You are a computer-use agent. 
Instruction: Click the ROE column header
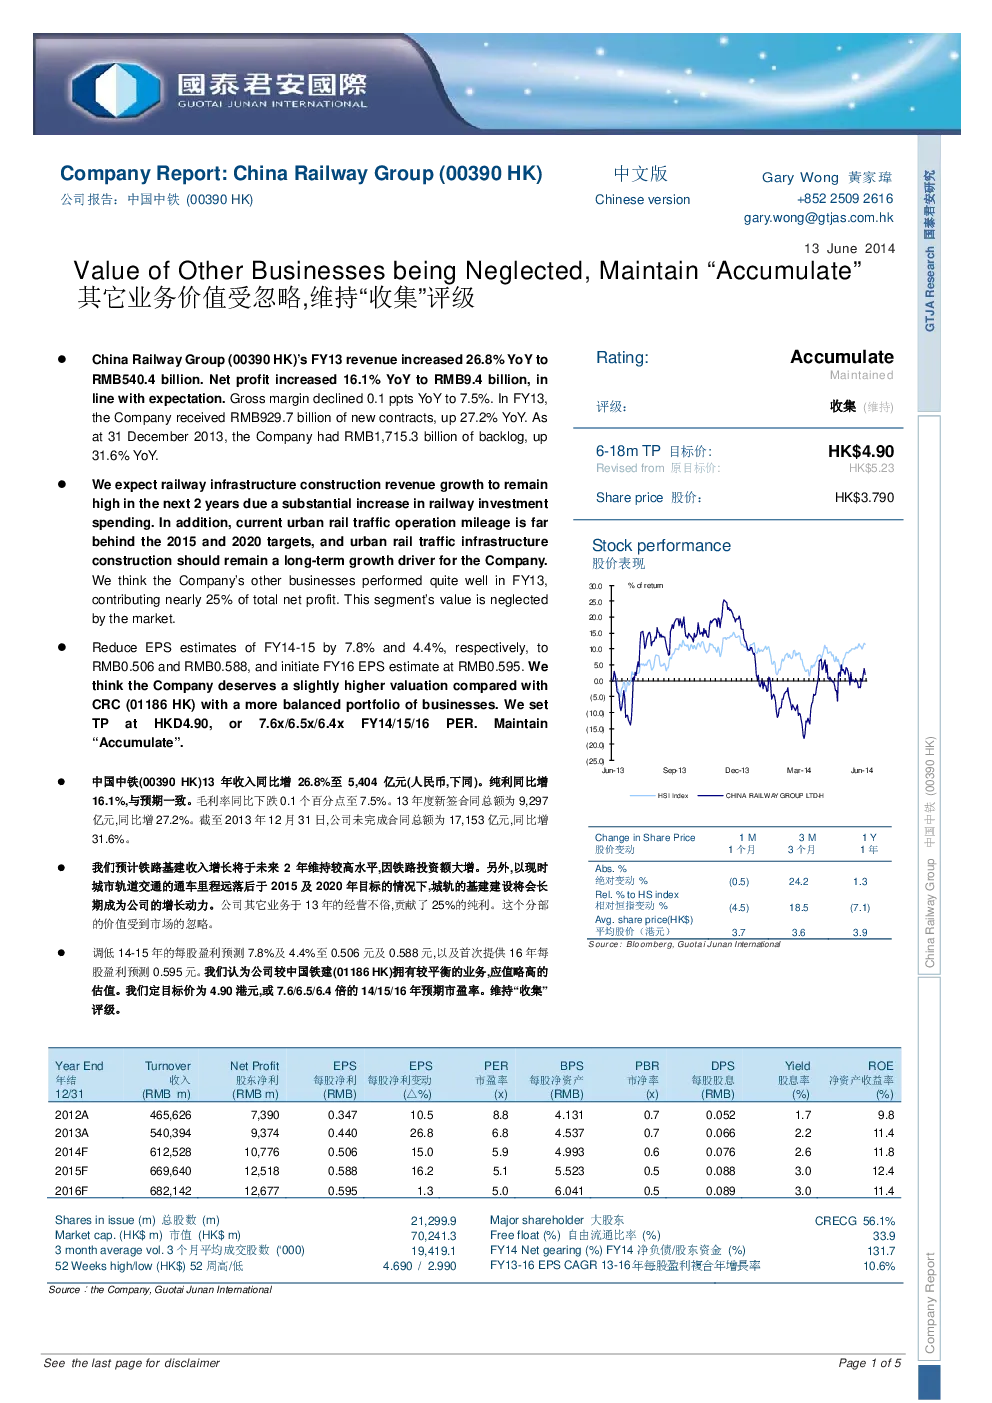pos(880,1066)
